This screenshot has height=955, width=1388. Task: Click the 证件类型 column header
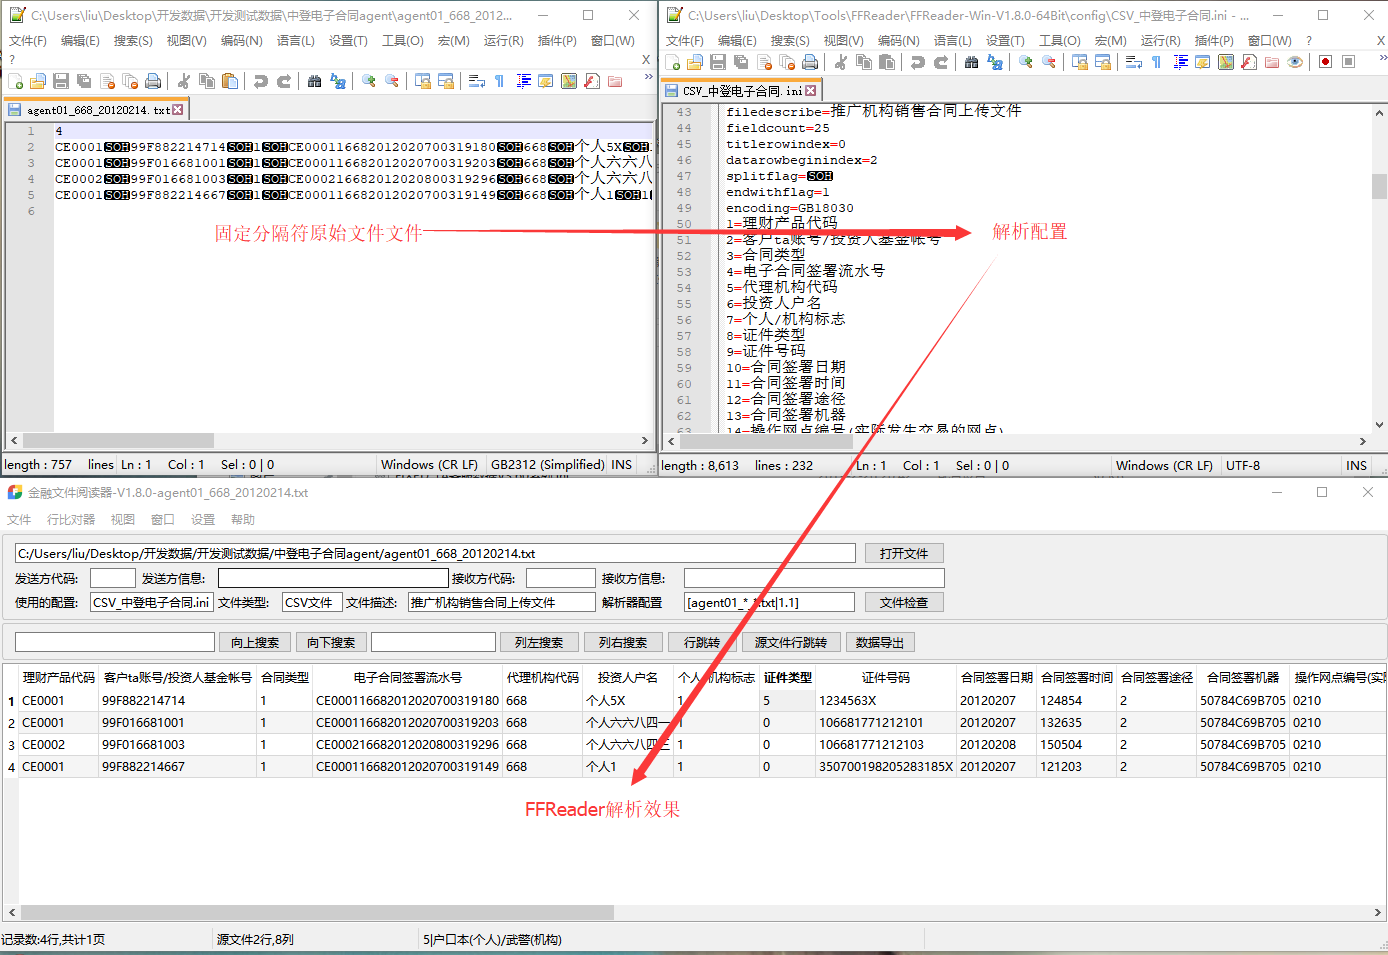click(x=788, y=677)
